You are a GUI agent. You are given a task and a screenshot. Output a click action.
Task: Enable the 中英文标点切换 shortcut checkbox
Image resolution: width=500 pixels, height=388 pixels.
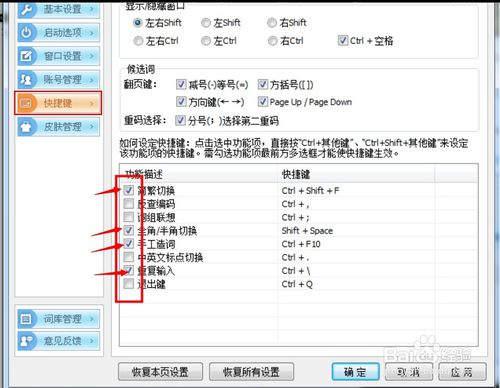[129, 257]
